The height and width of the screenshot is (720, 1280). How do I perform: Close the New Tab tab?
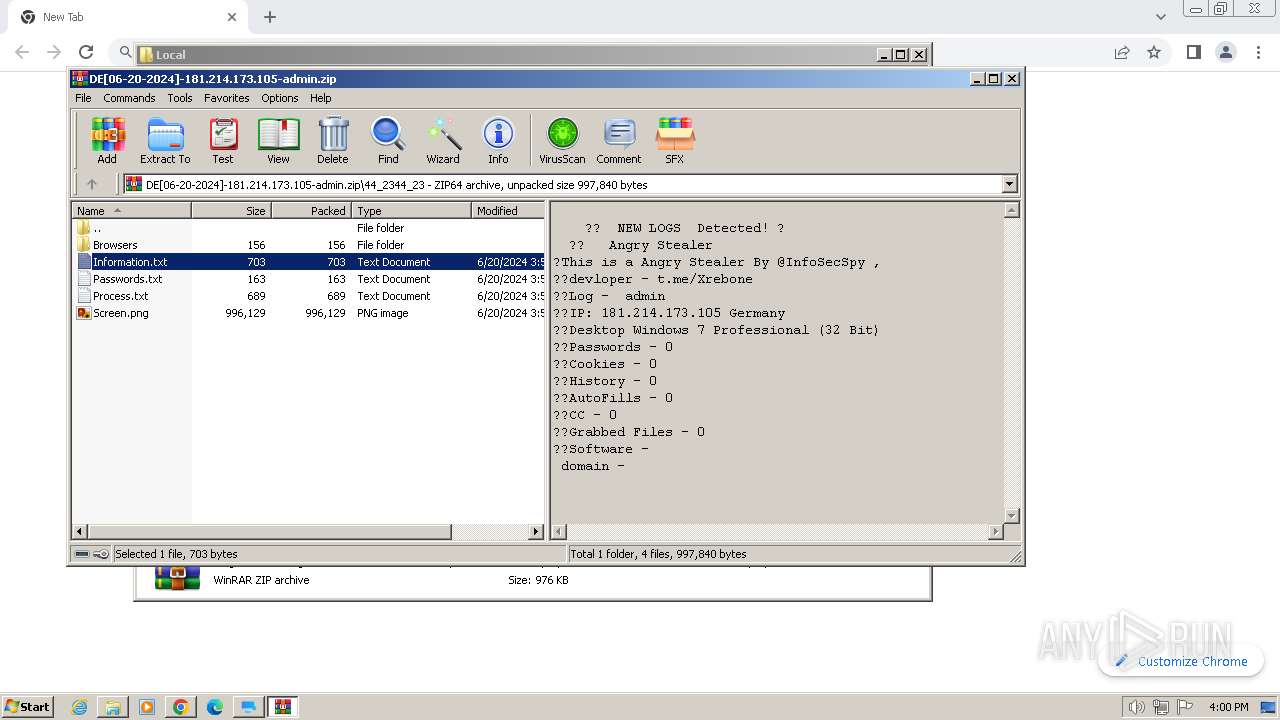232,17
